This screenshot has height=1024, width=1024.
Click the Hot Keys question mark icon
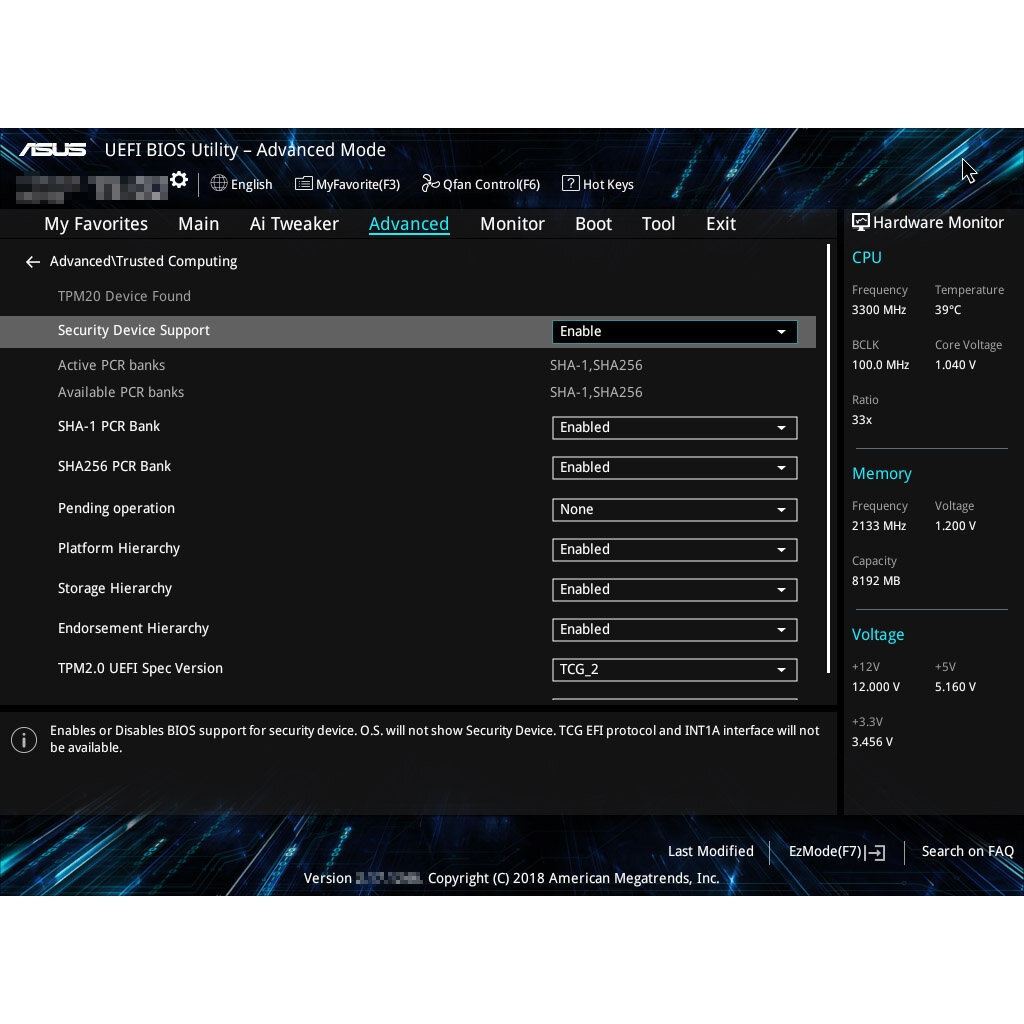[571, 184]
